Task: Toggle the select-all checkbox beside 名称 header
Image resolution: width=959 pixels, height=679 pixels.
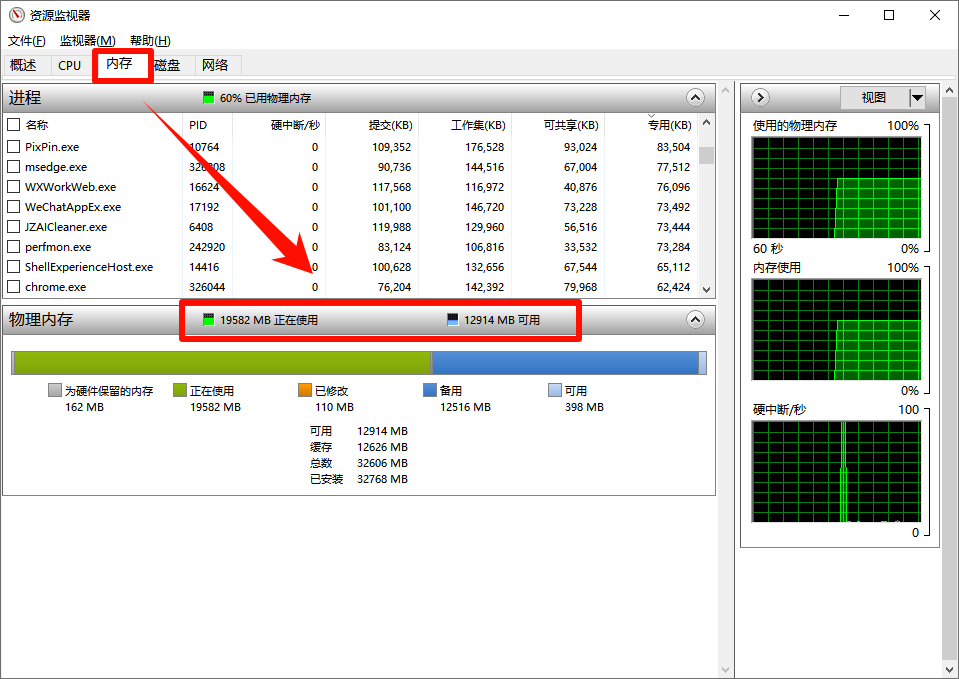Action: (14, 125)
